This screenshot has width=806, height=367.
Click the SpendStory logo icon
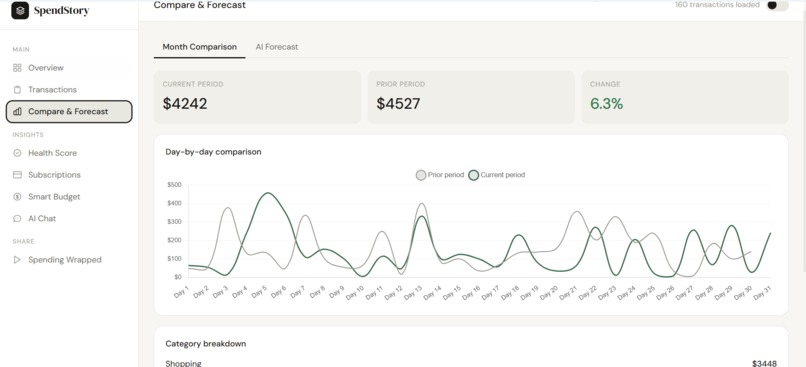[20, 10]
